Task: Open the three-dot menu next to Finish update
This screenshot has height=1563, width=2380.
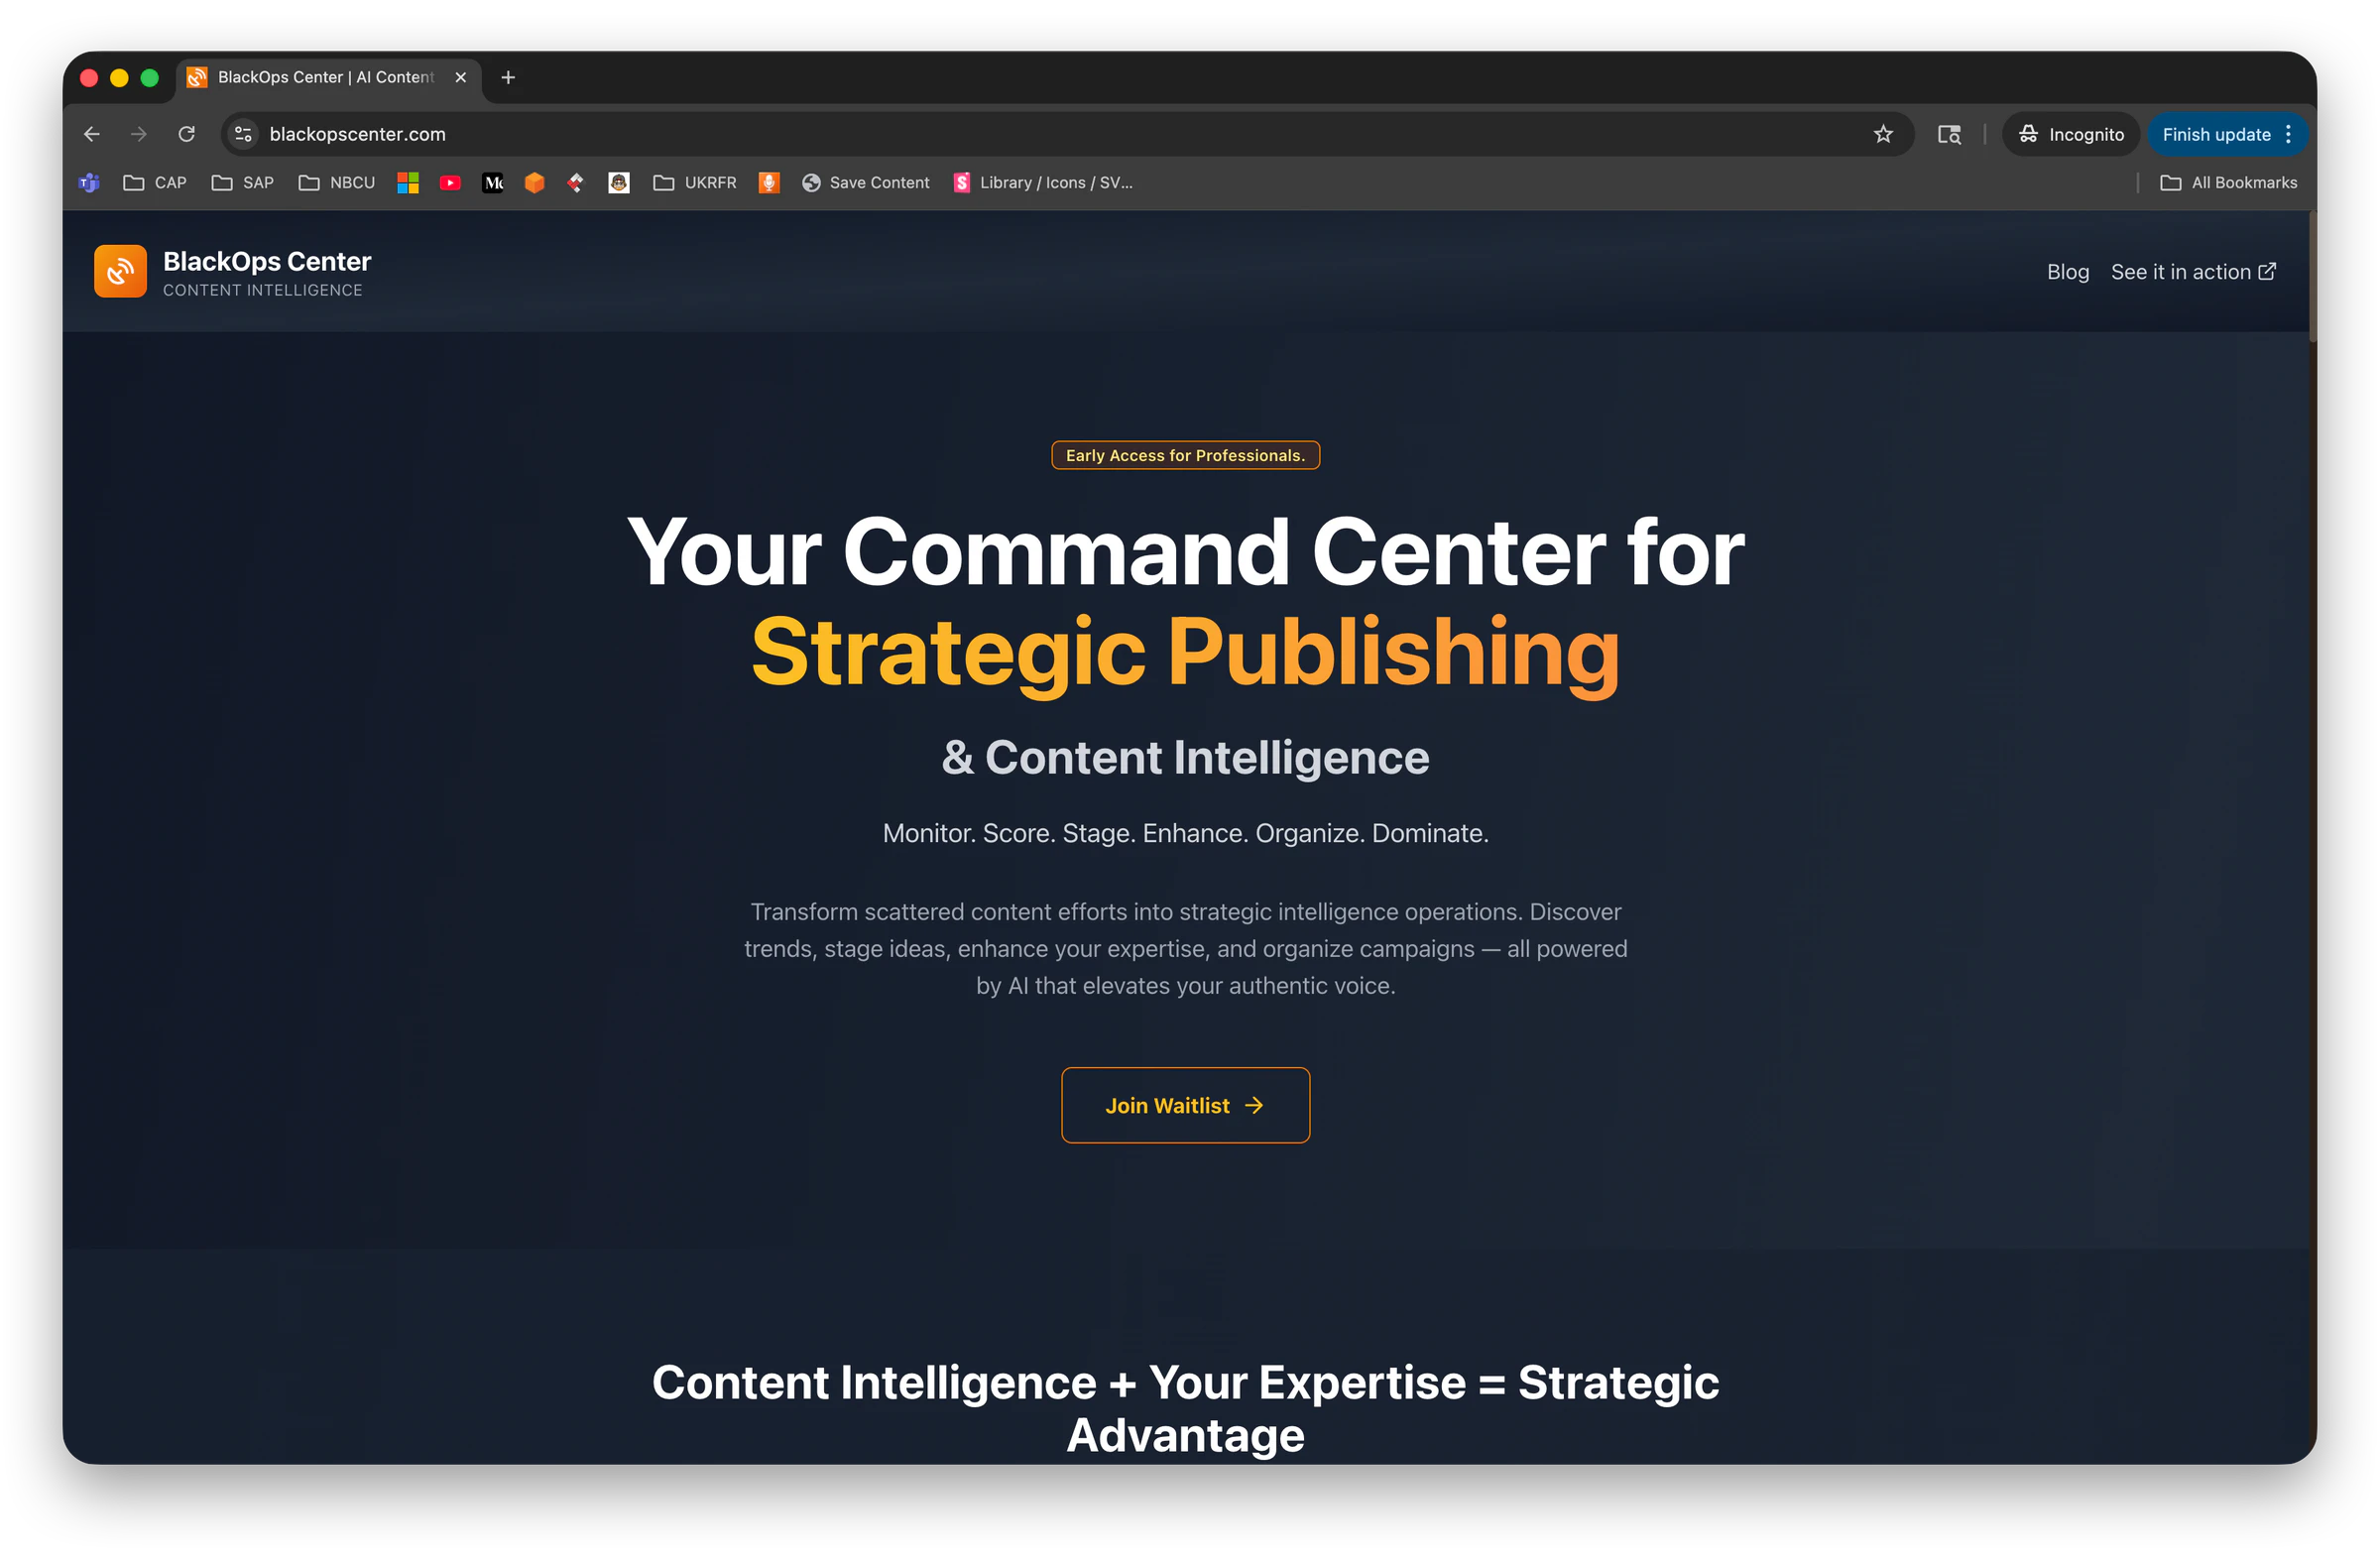Action: click(x=2291, y=133)
